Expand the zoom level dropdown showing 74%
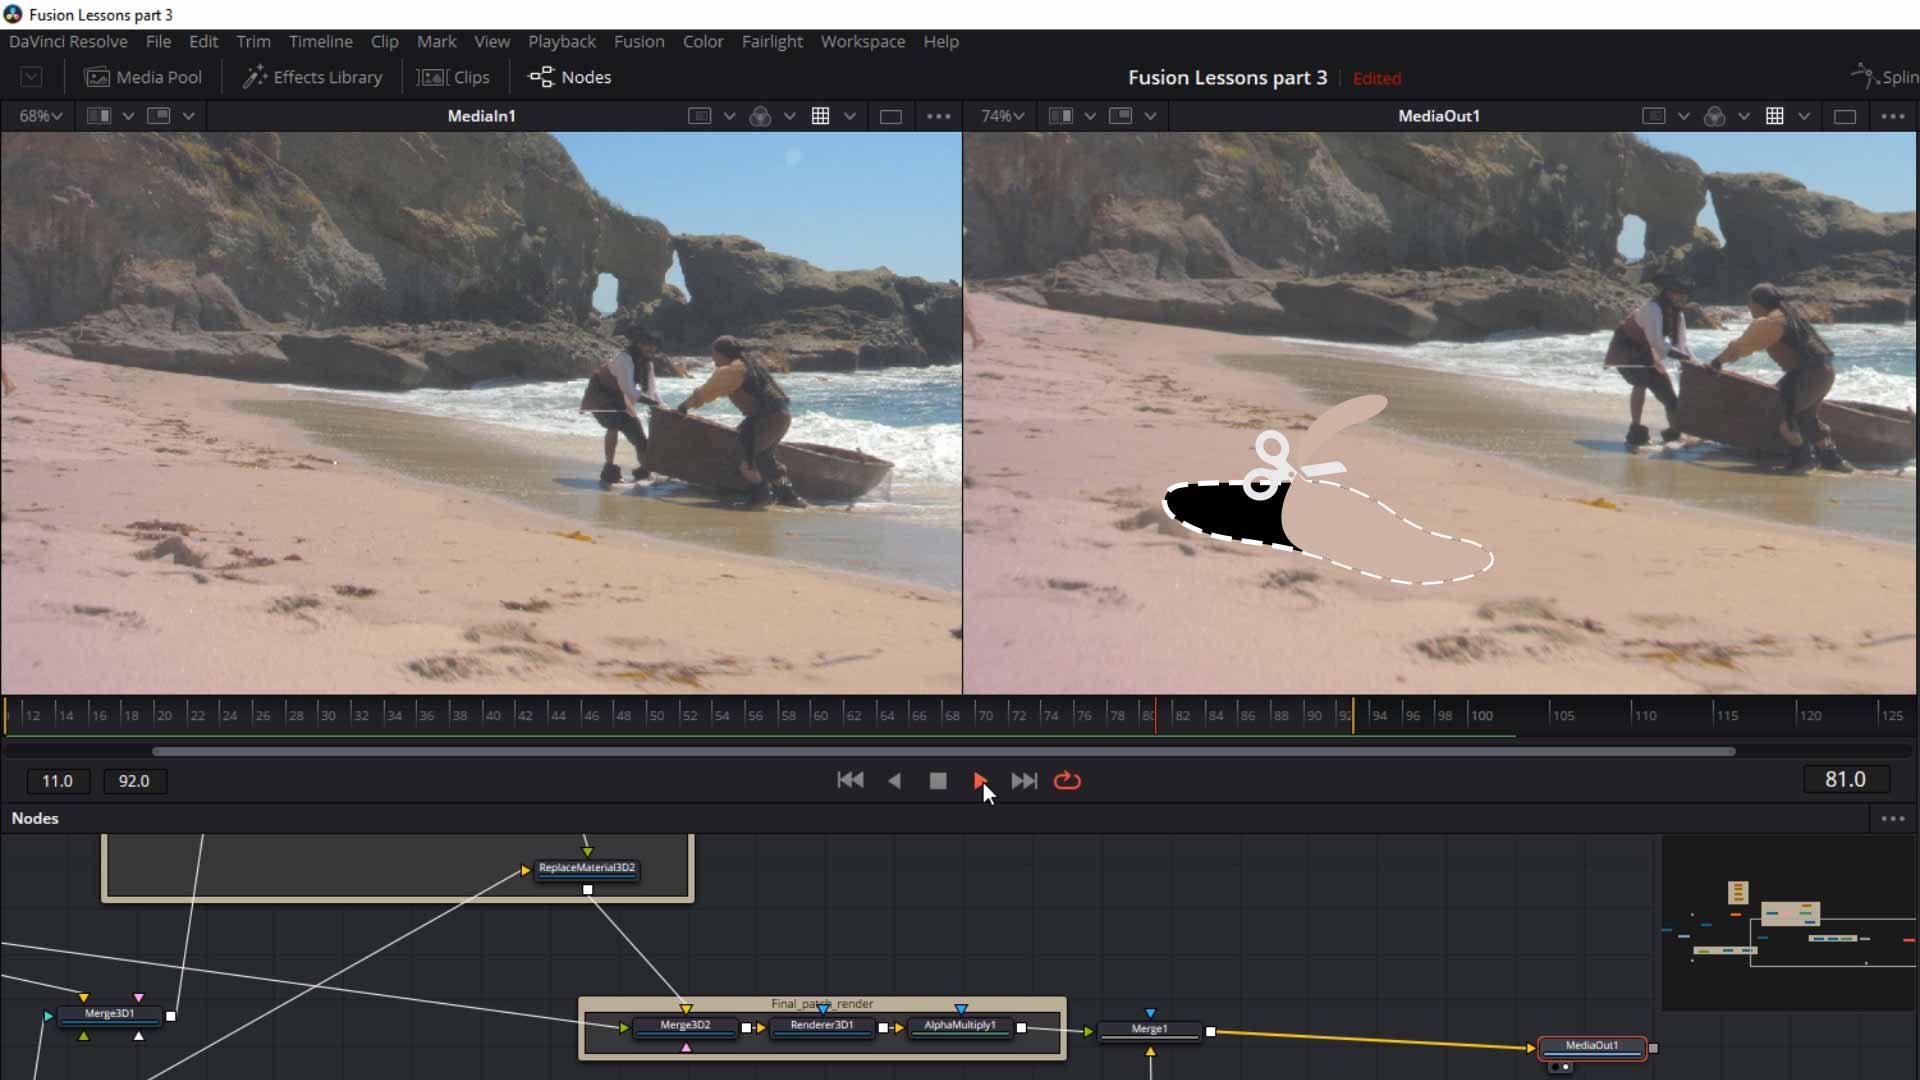Screen dimensions: 1920x1080 click(1002, 115)
